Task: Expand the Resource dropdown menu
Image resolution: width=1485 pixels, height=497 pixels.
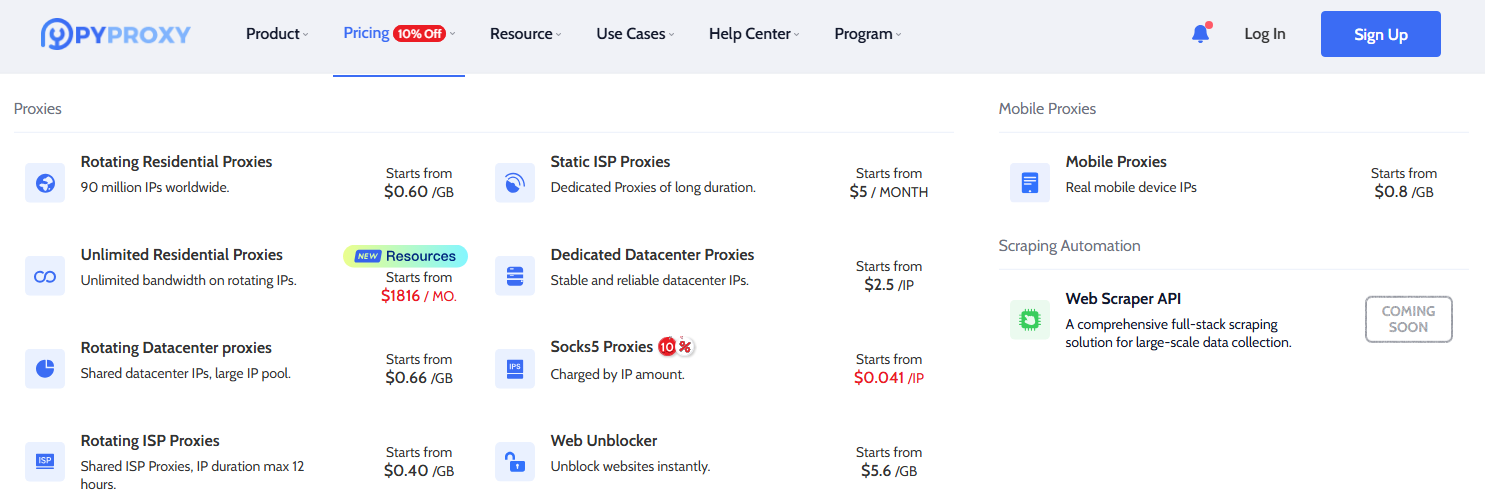Action: 525,34
